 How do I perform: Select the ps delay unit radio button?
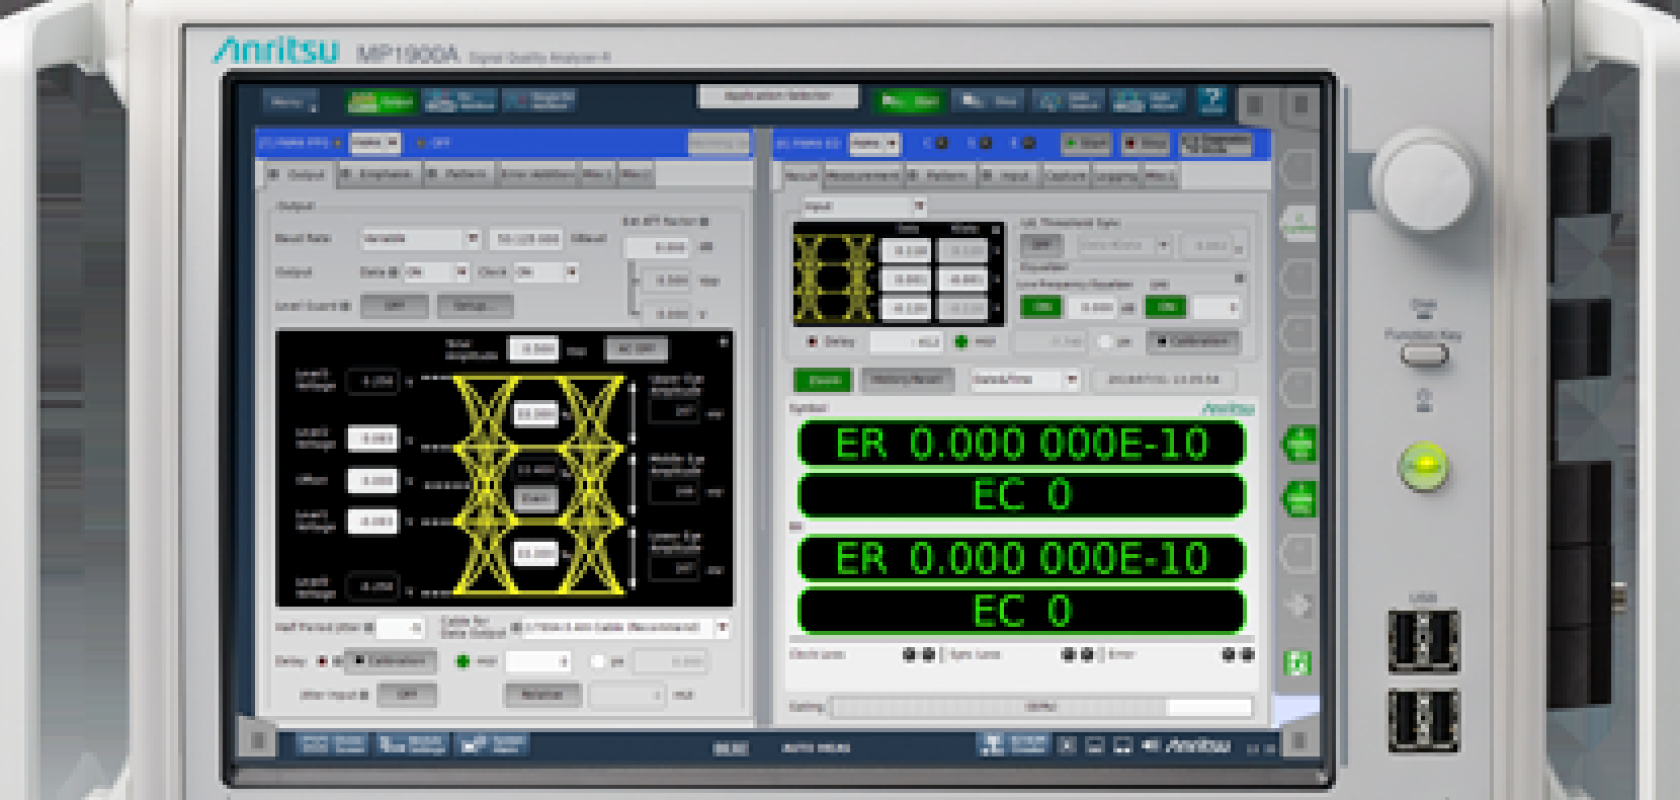pos(598,661)
